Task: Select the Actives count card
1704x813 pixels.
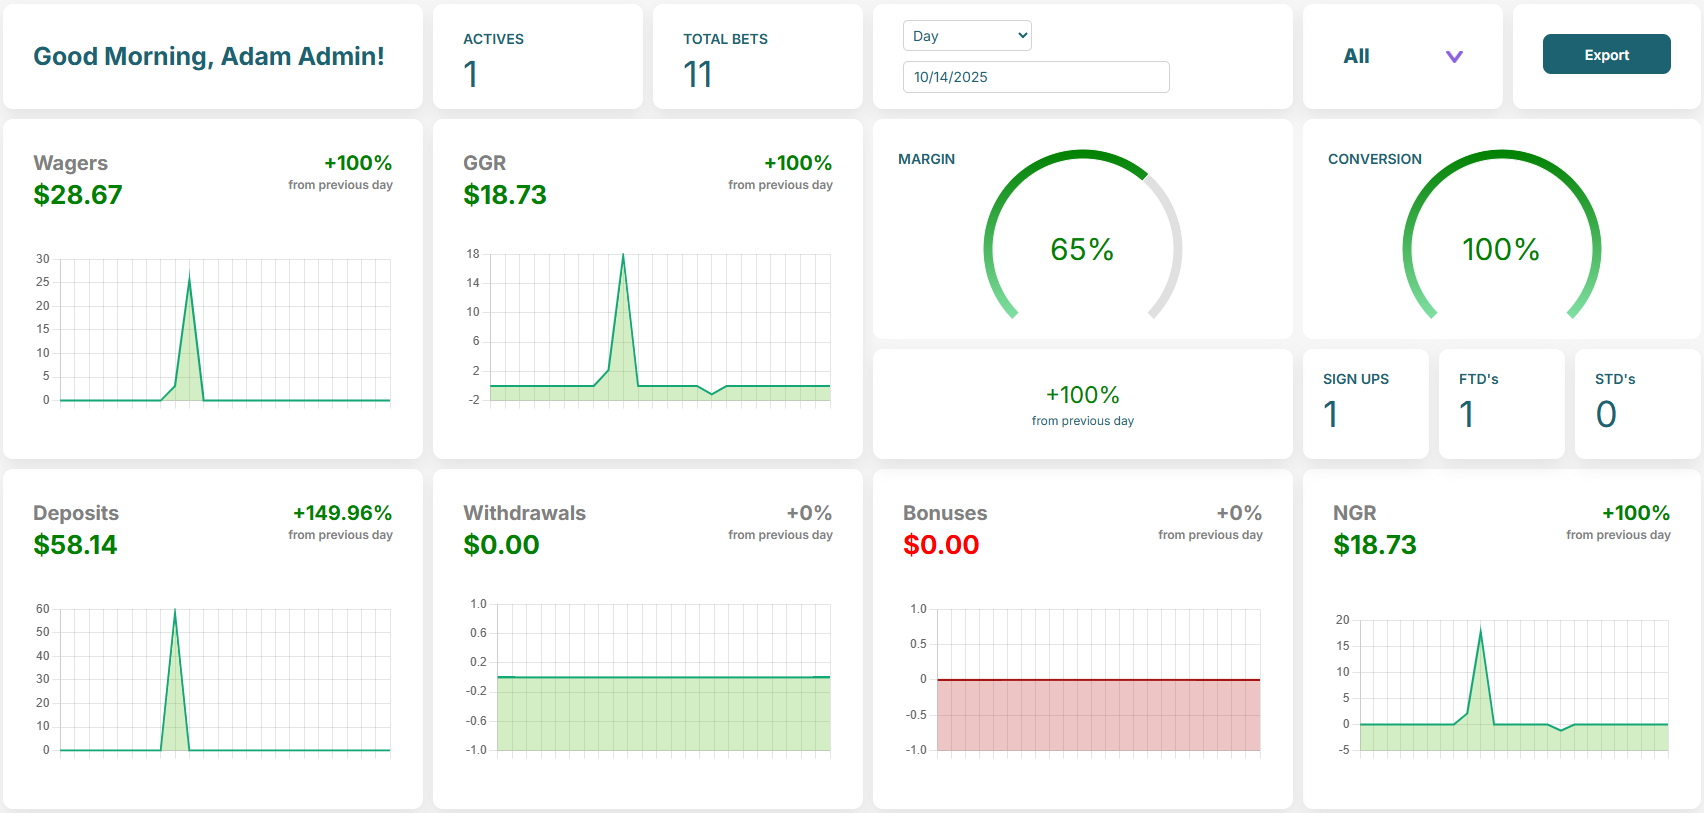Action: click(x=537, y=57)
